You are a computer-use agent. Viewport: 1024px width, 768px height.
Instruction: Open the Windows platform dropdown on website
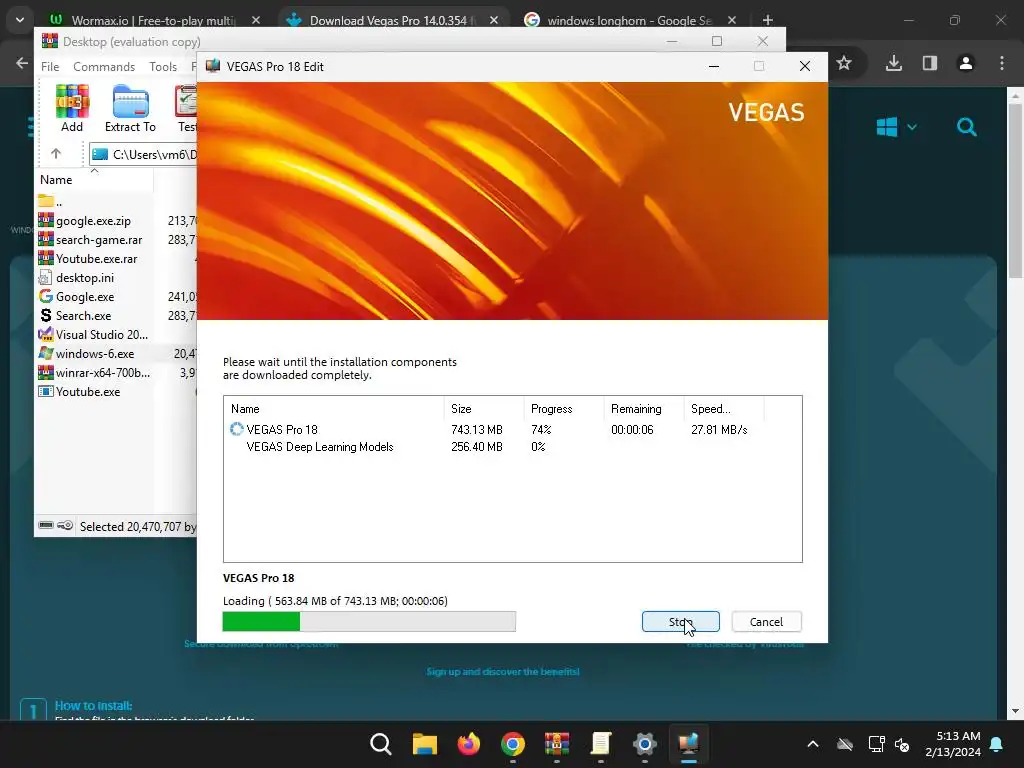pos(896,127)
